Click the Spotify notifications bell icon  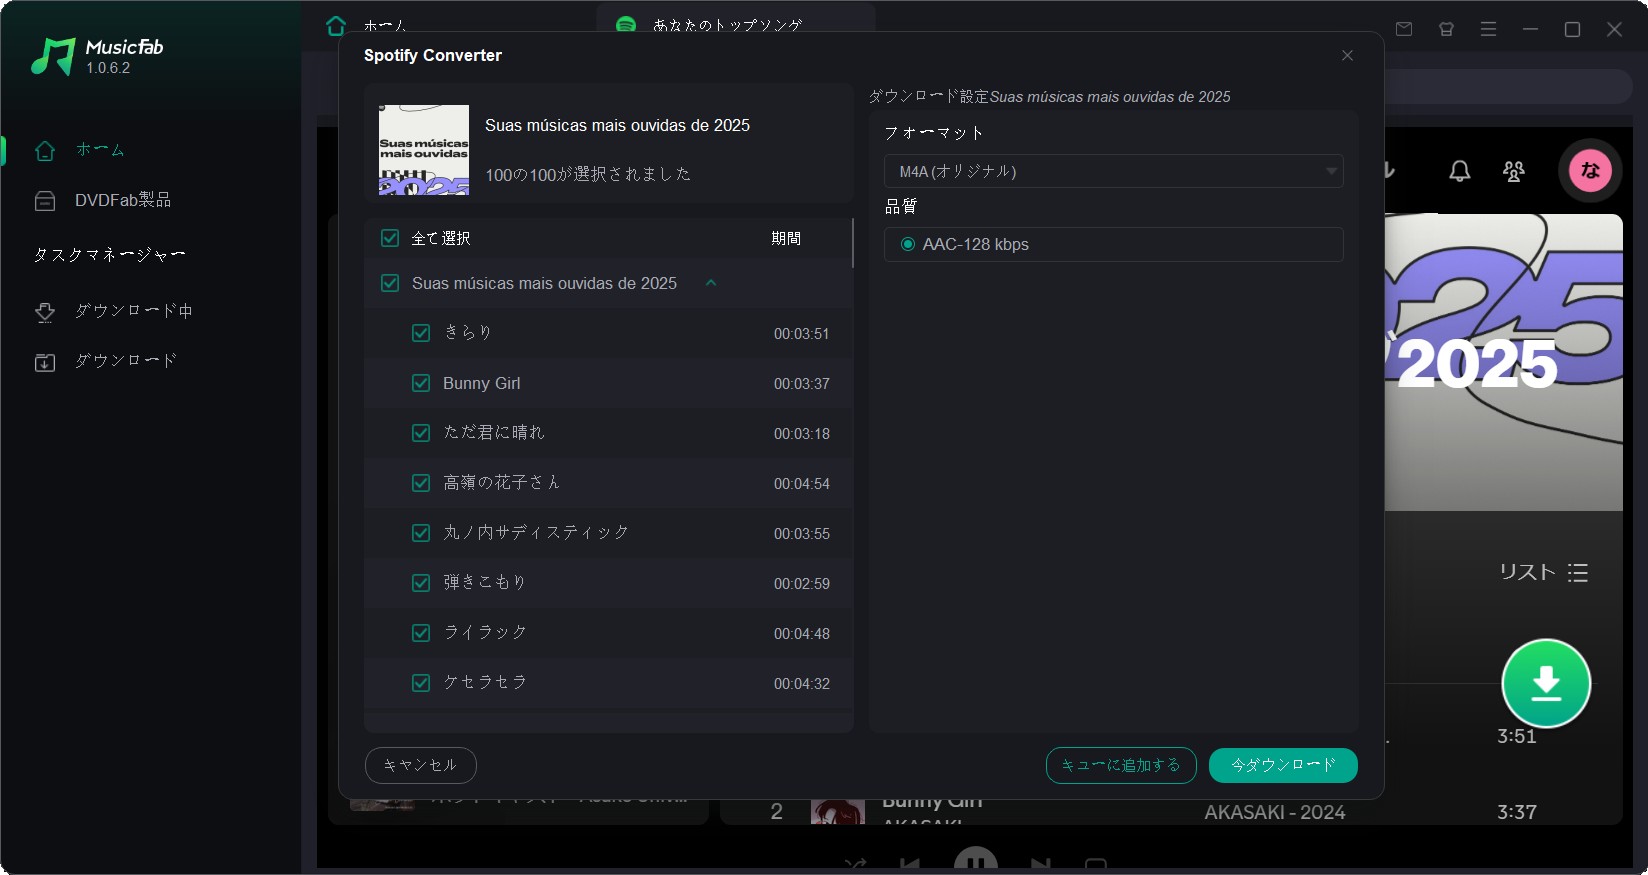1460,171
